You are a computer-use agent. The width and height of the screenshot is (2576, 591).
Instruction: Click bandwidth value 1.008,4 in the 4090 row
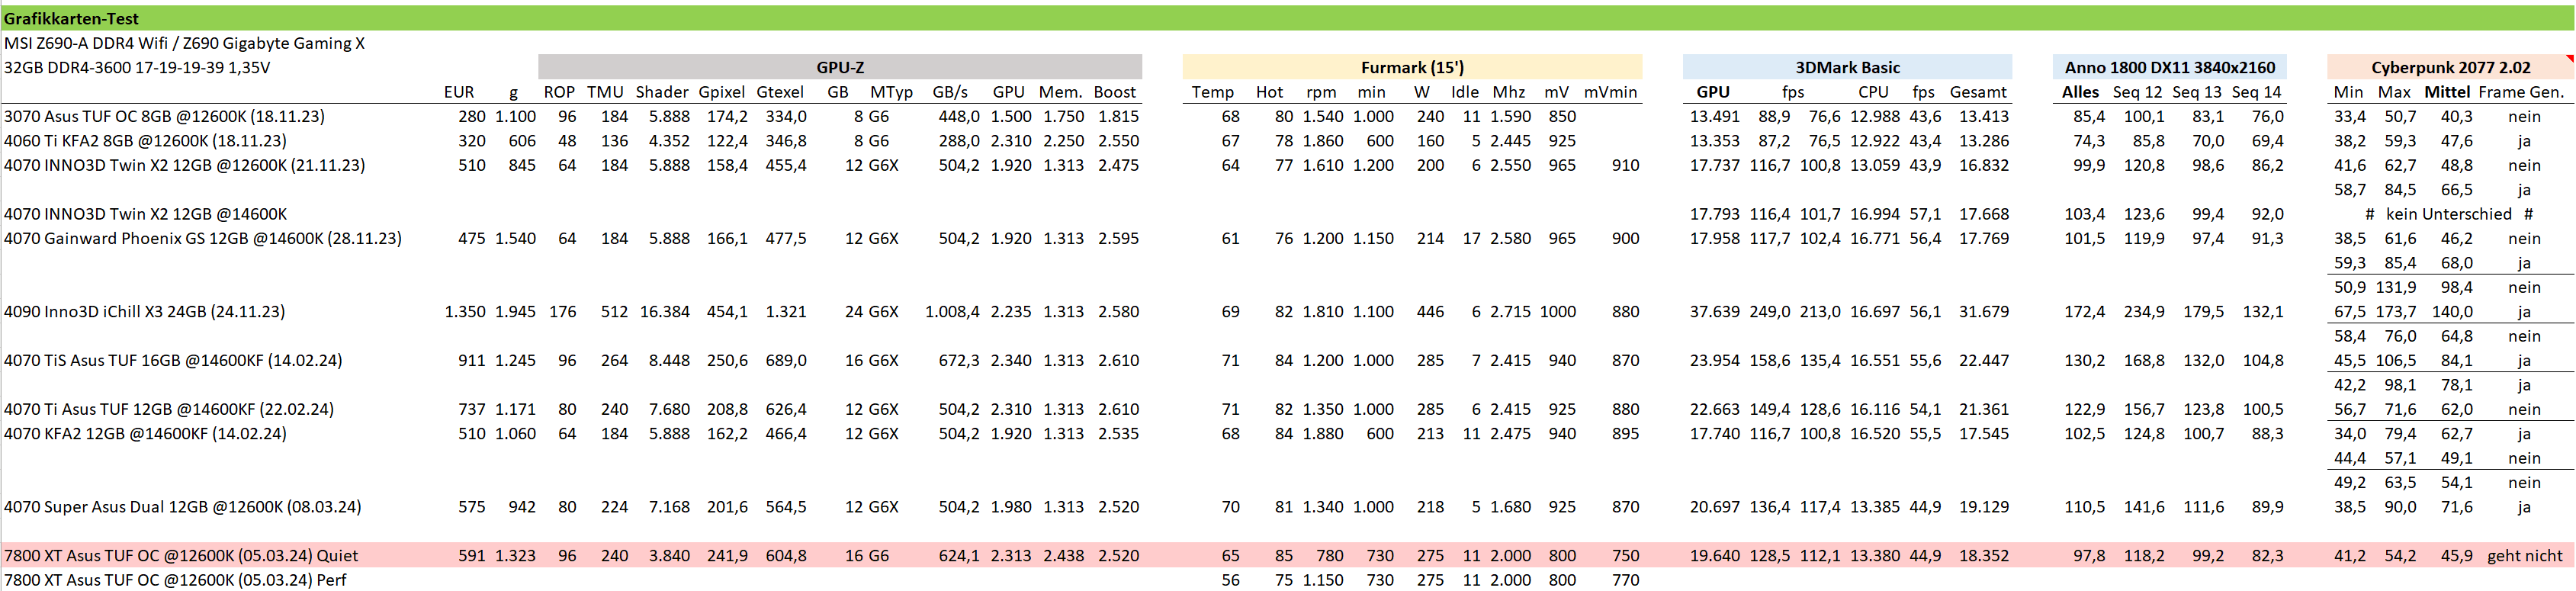tap(952, 311)
